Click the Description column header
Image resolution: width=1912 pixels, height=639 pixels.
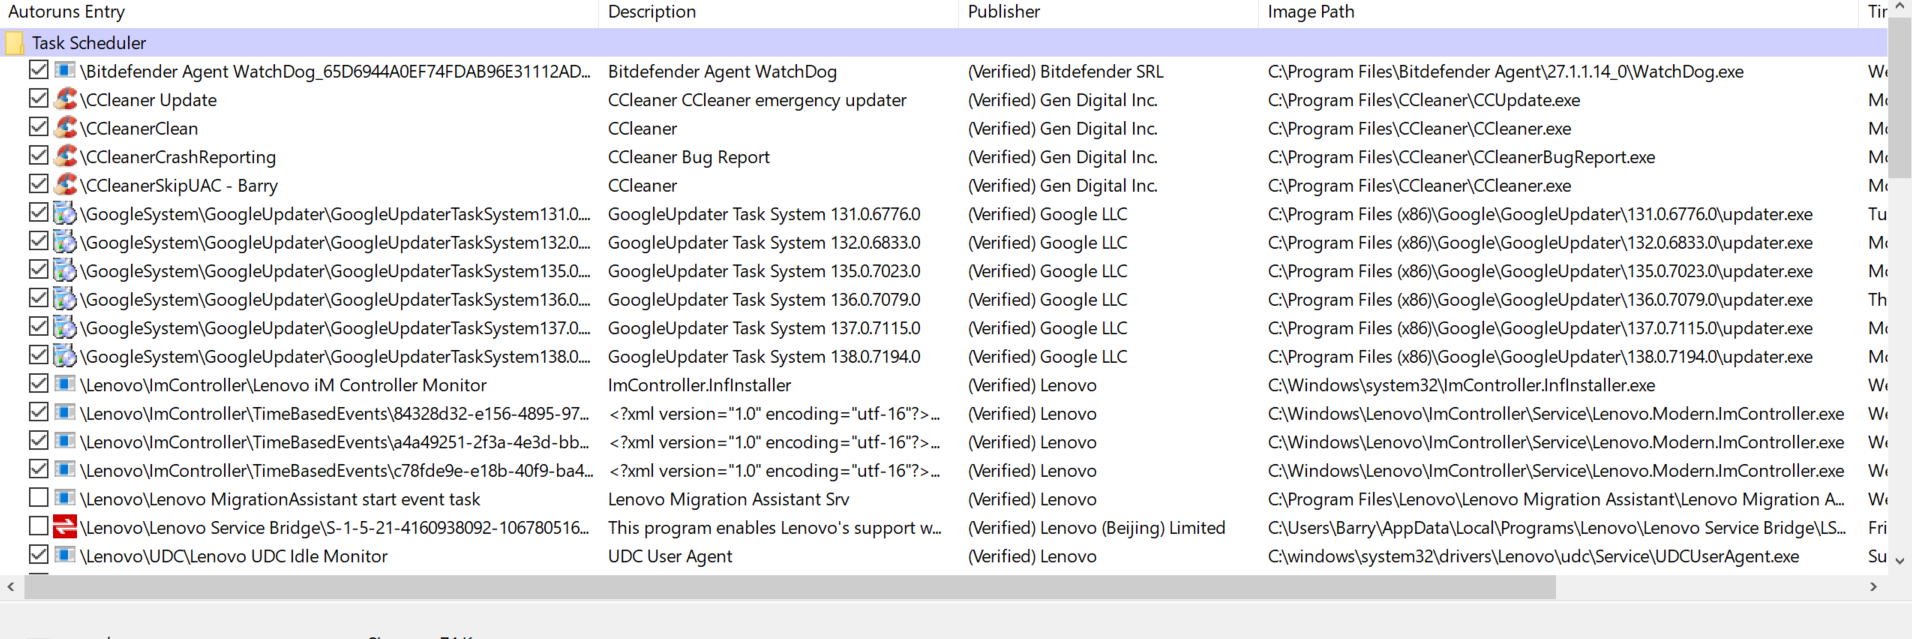click(x=652, y=12)
